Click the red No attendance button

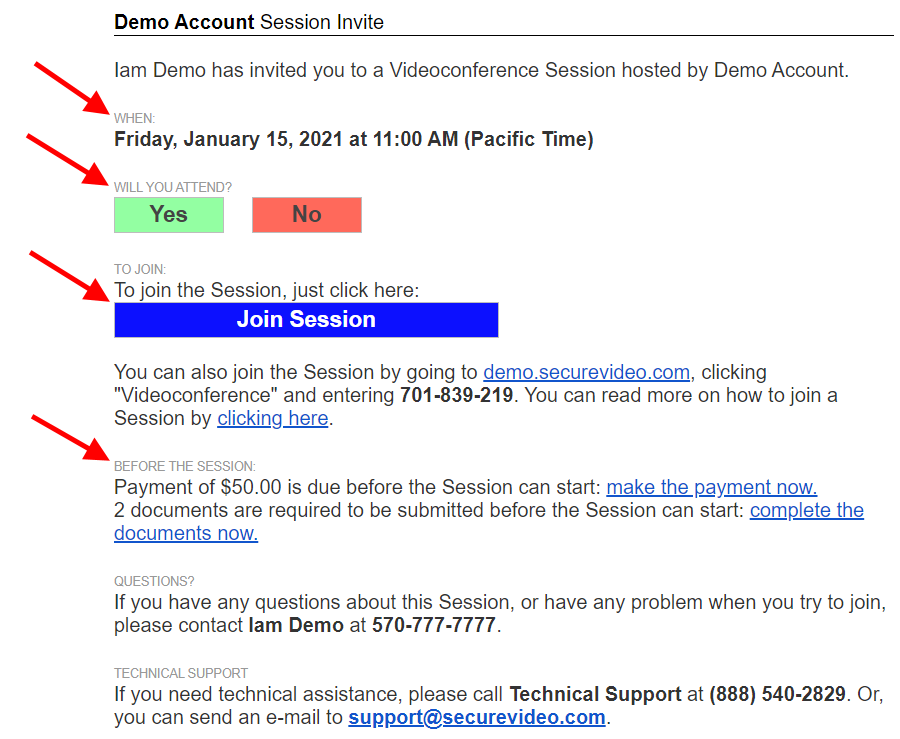point(306,215)
